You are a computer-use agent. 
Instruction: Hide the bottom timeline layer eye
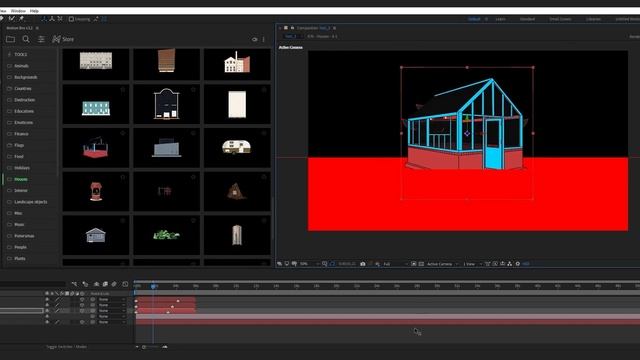point(47,322)
